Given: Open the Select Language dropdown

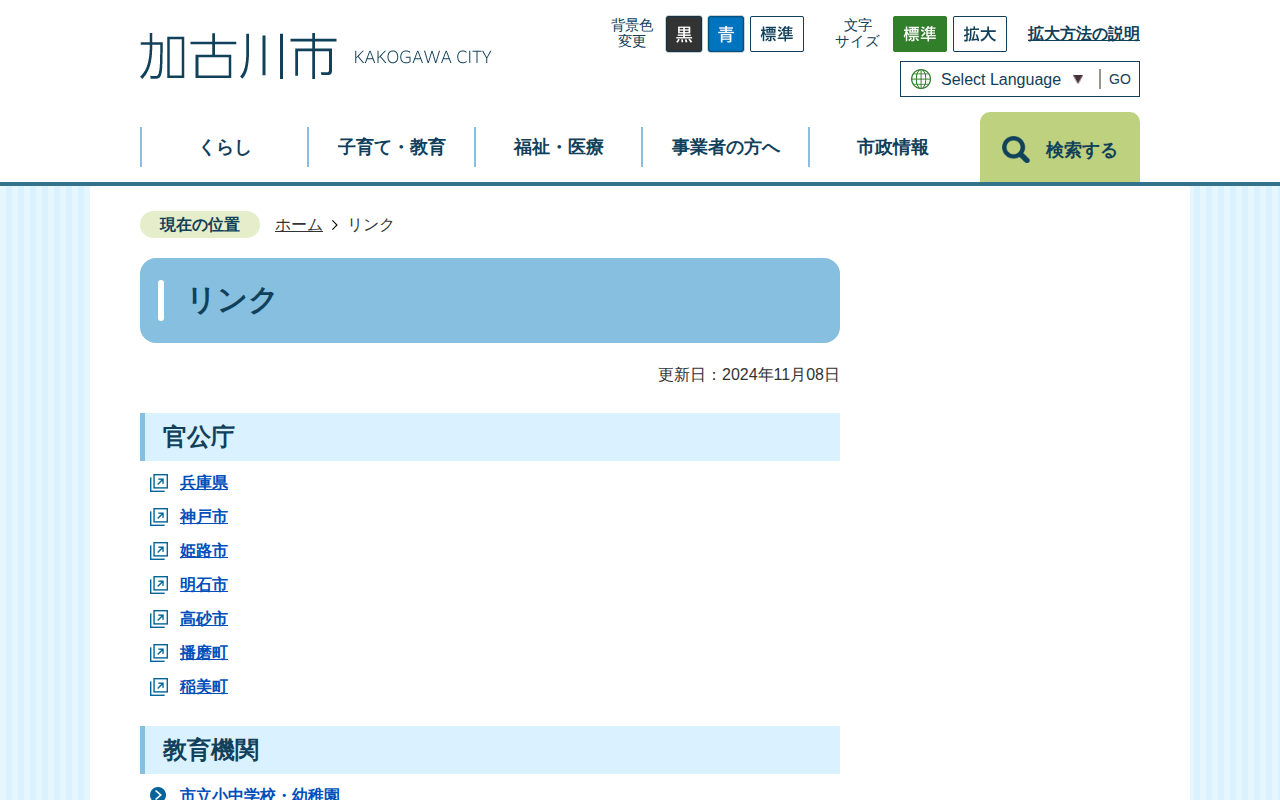Looking at the screenshot, I should coord(1012,79).
